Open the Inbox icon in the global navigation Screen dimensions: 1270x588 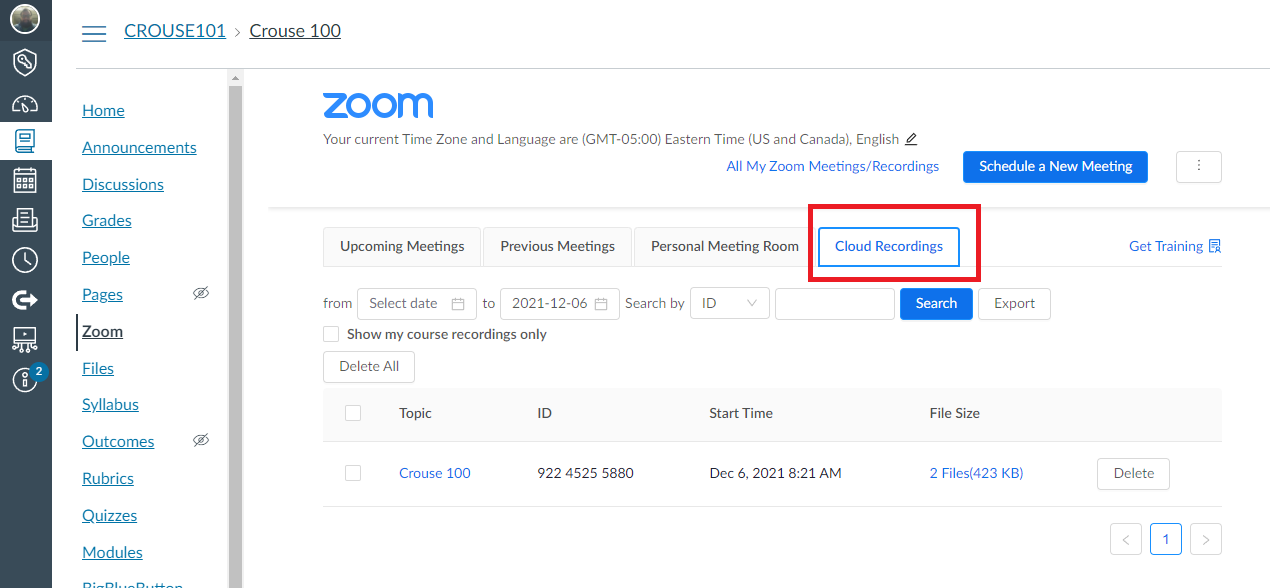coord(25,220)
